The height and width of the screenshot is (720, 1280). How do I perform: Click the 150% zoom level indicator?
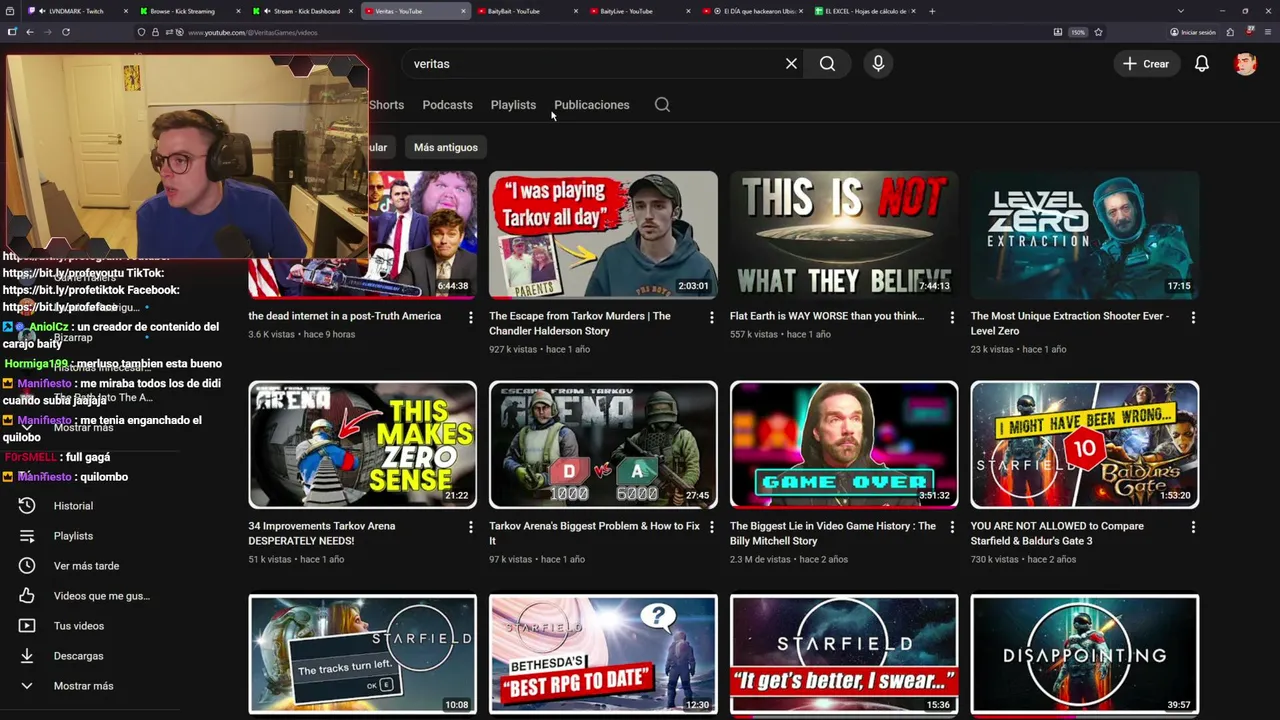(x=1078, y=32)
